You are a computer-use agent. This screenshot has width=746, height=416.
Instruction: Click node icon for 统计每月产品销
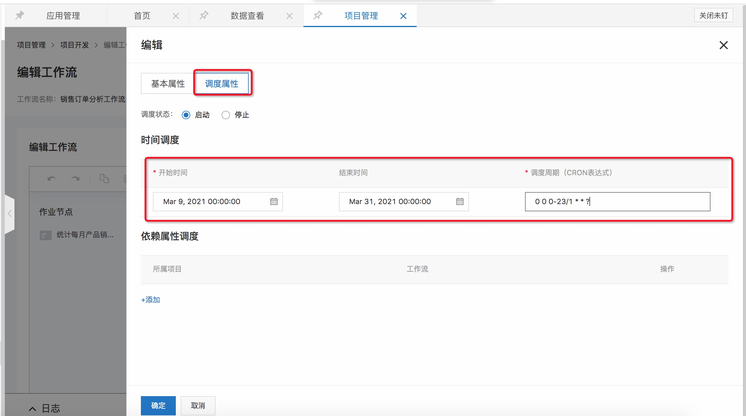(46, 235)
